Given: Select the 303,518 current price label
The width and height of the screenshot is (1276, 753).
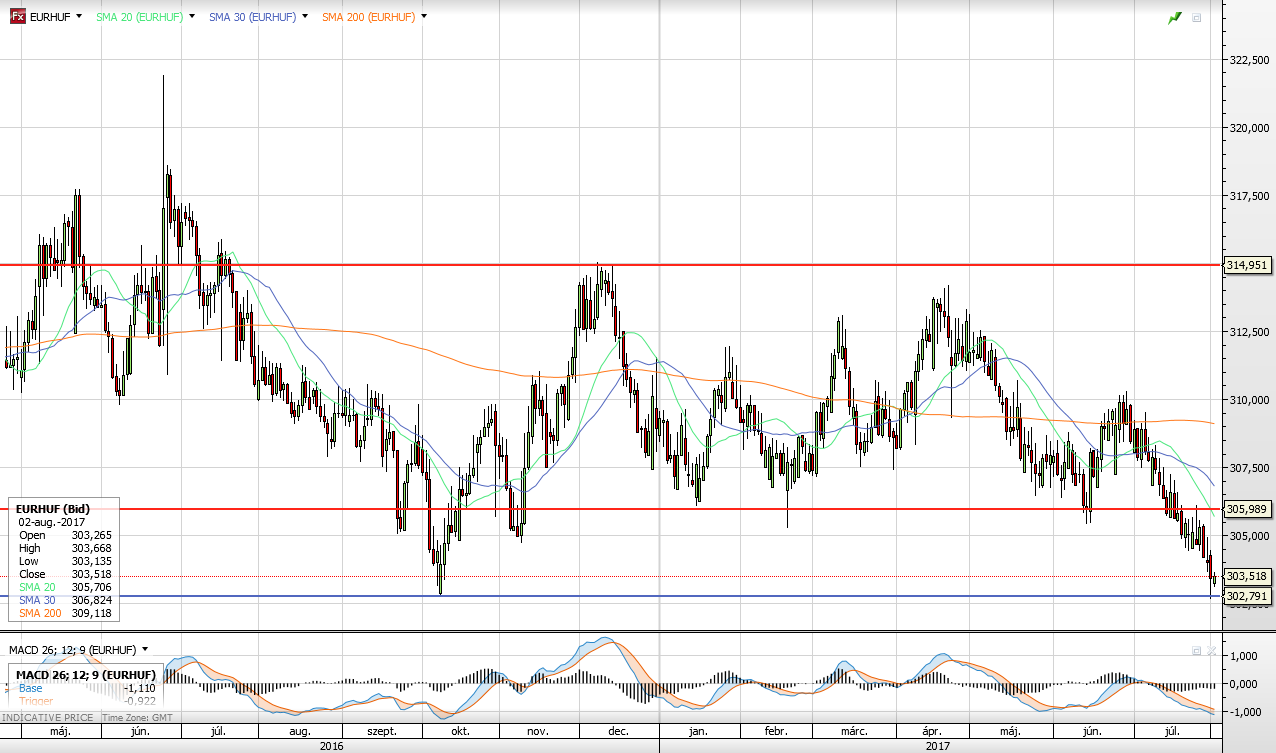Looking at the screenshot, I should click(1247, 576).
